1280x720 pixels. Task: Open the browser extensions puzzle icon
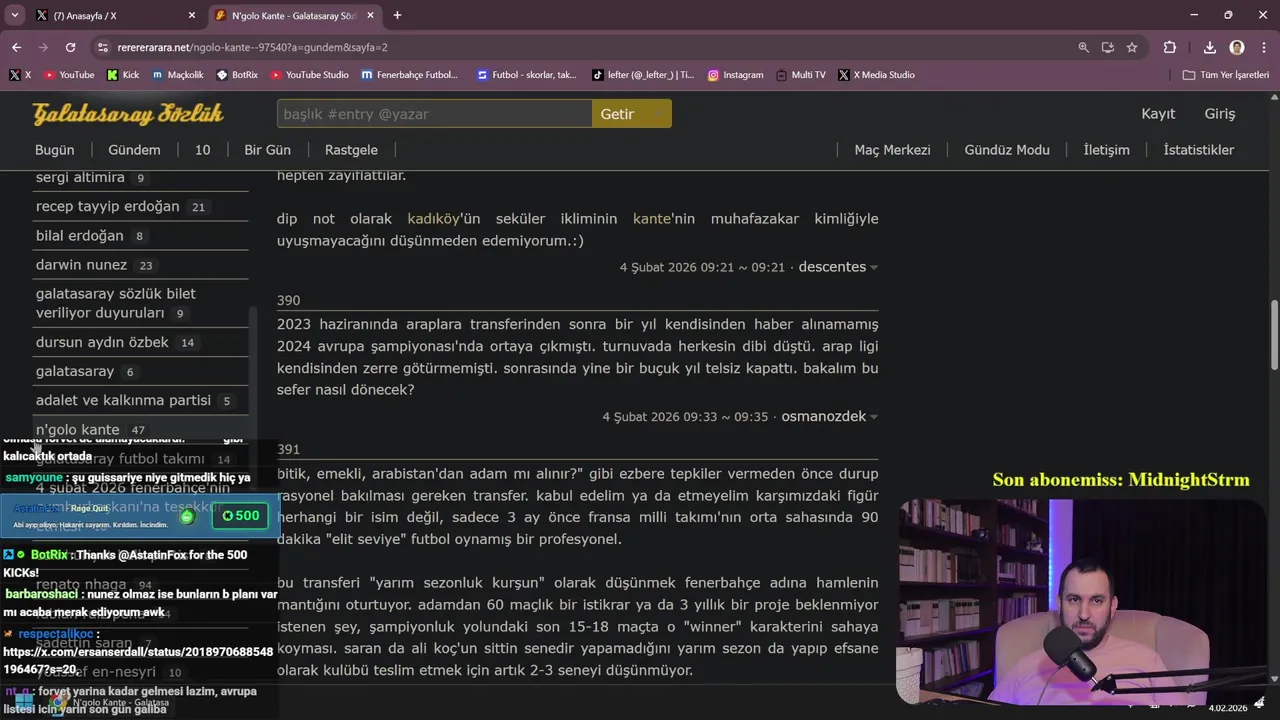(1170, 47)
